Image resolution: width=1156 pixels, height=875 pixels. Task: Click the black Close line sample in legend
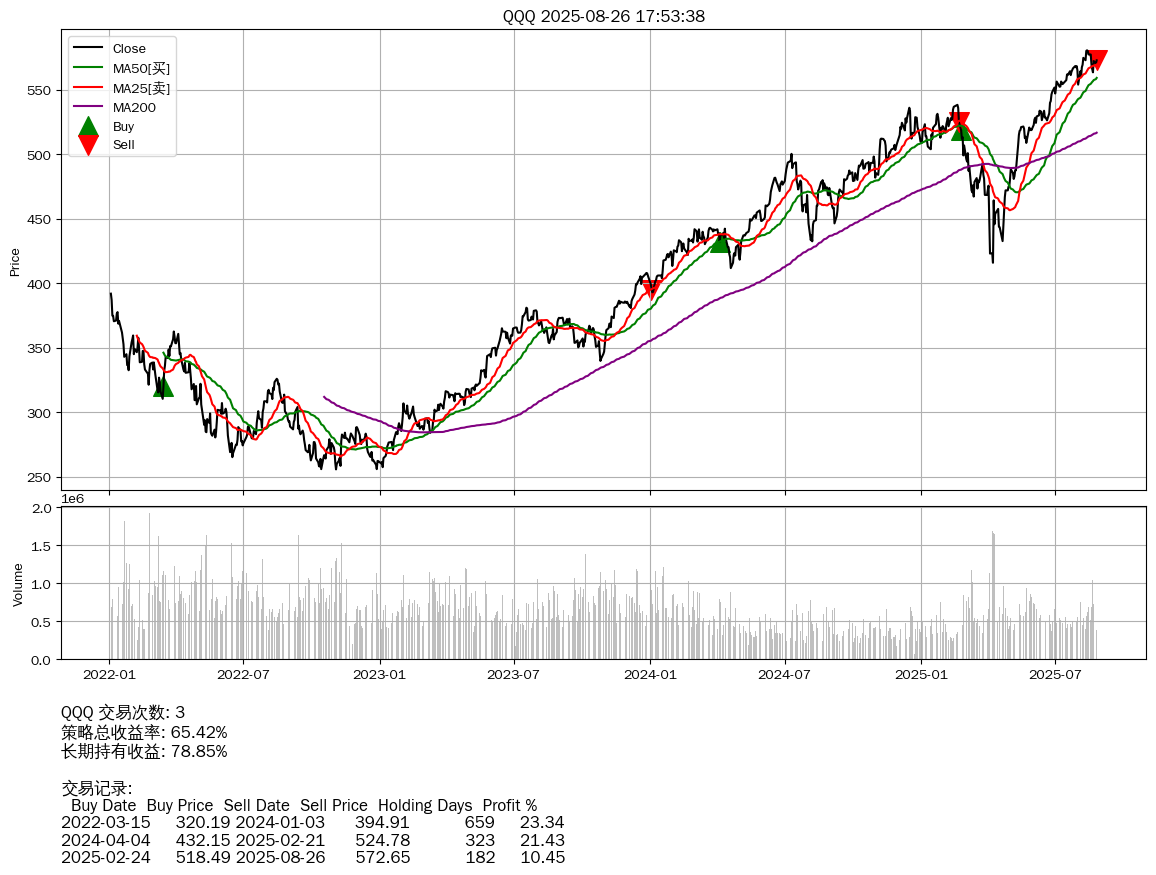[x=88, y=49]
